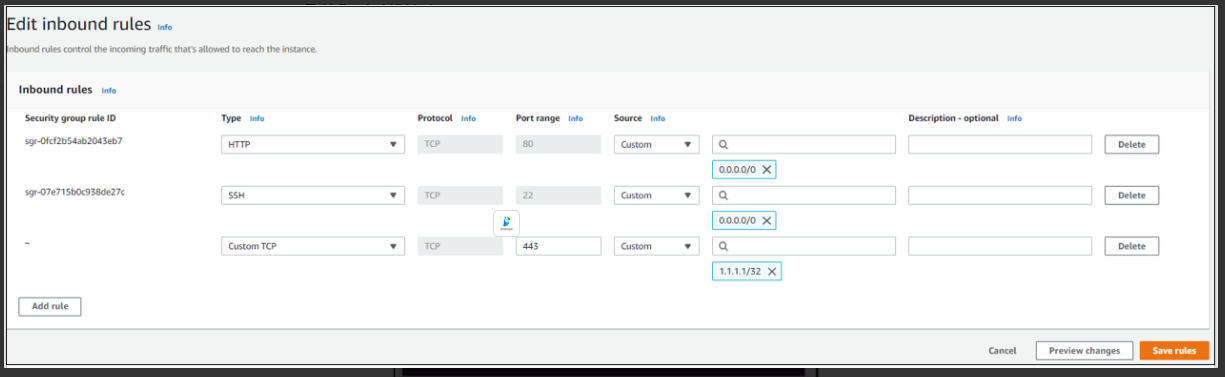The width and height of the screenshot is (1225, 377).
Task: Click the disabled port range field showing 80
Action: (x=558, y=144)
